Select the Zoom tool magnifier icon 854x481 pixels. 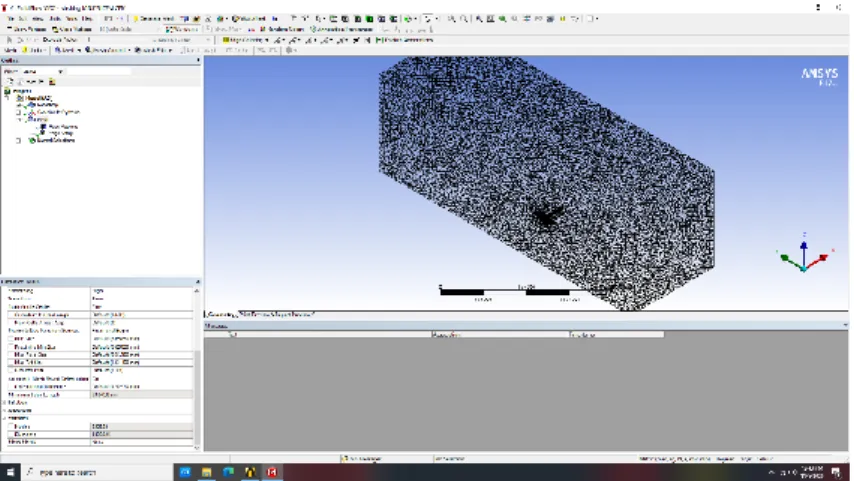451,19
